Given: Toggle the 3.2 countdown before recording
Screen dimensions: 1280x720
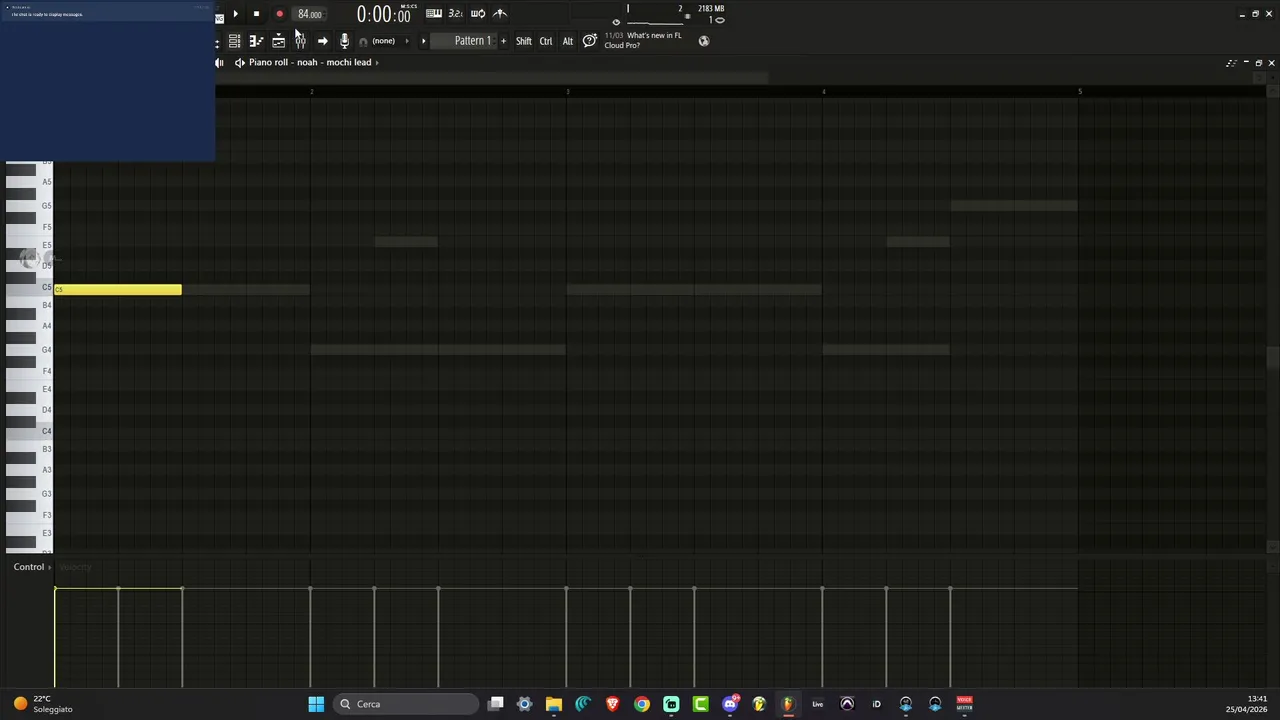Looking at the screenshot, I should (456, 13).
